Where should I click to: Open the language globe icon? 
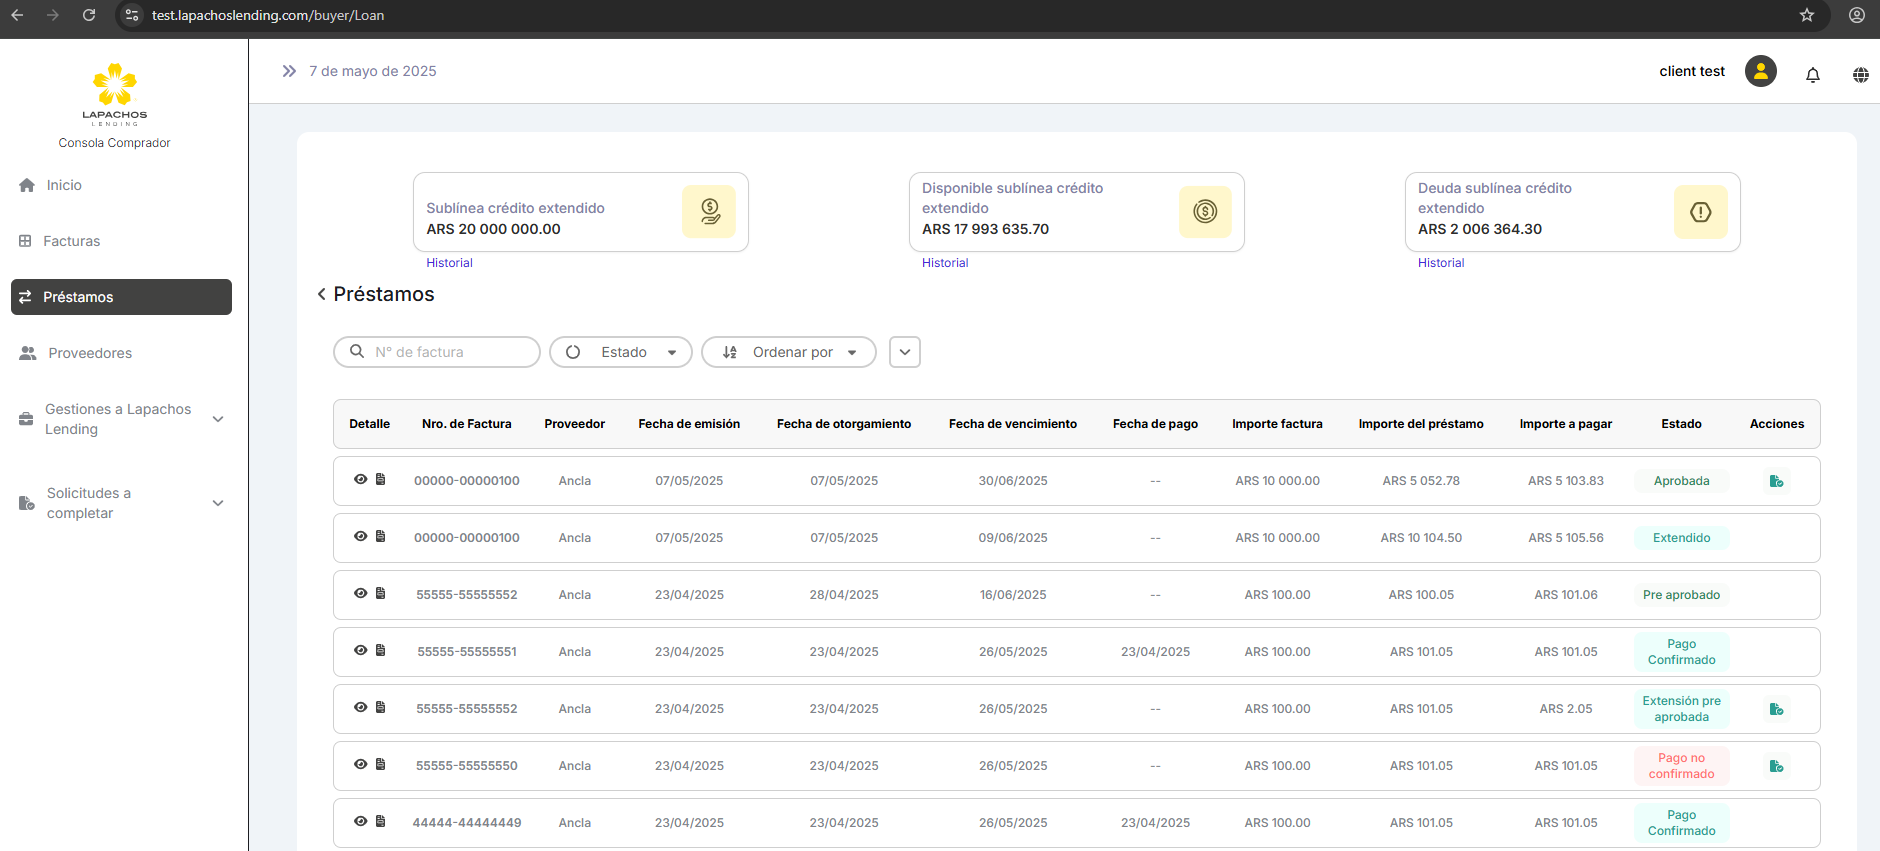[x=1860, y=75]
